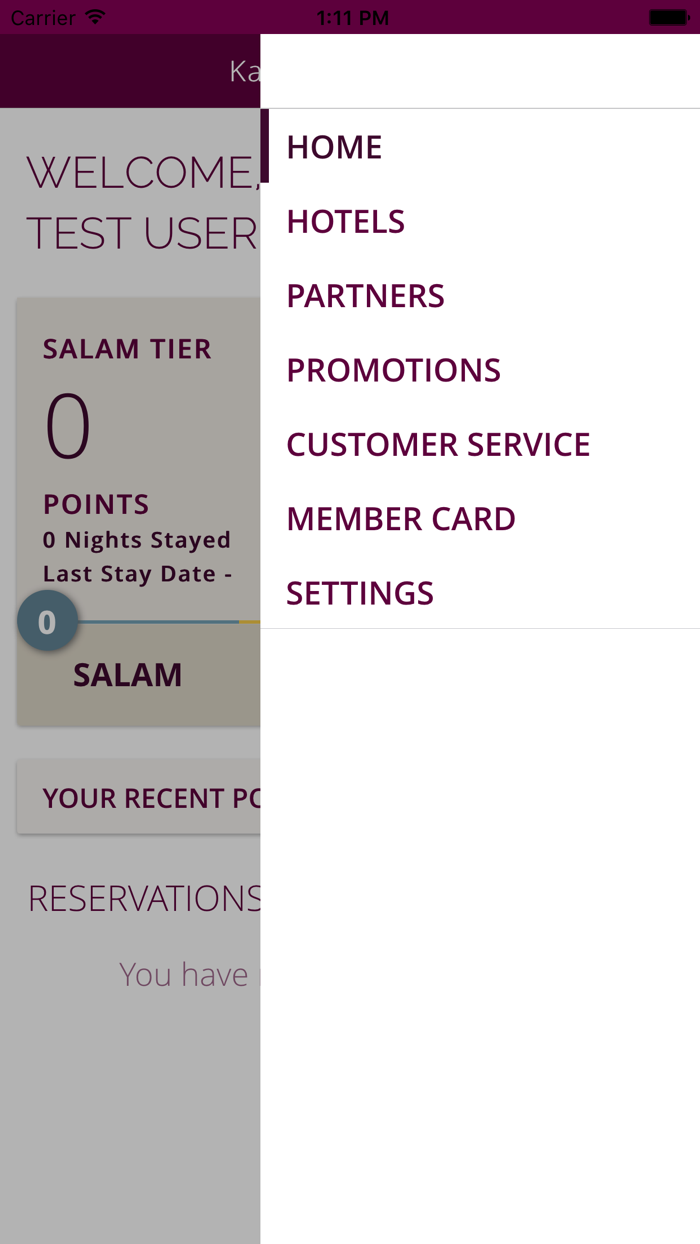Tap the RESERVATIONS heading
The width and height of the screenshot is (700, 1244).
pyautogui.click(x=140, y=898)
